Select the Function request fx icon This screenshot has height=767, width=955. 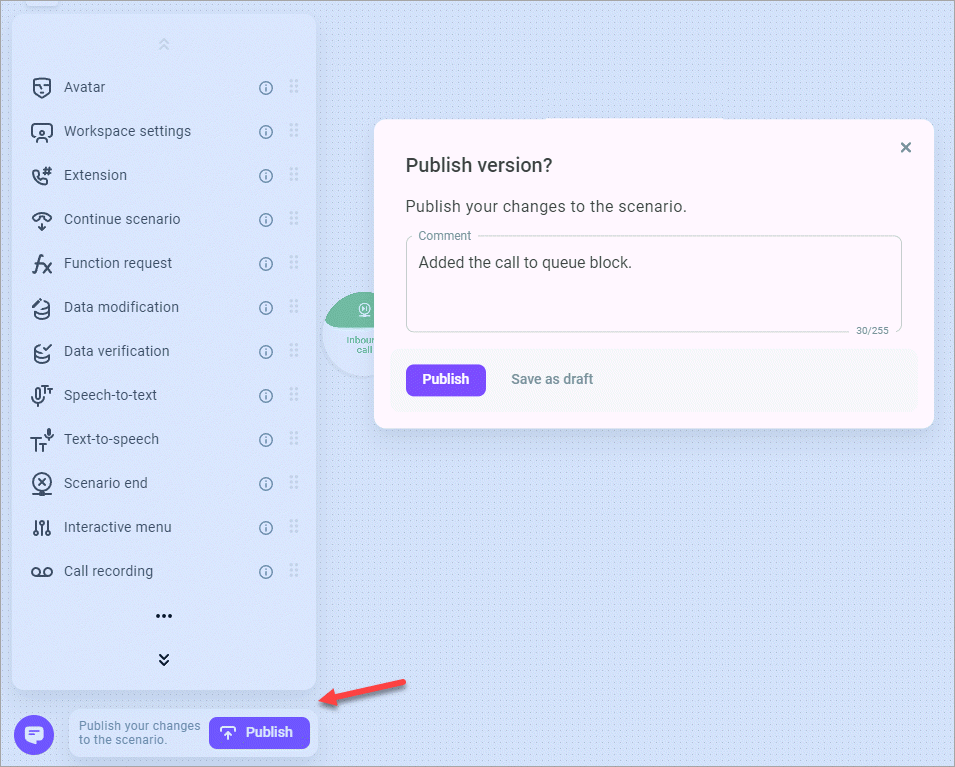[41, 264]
